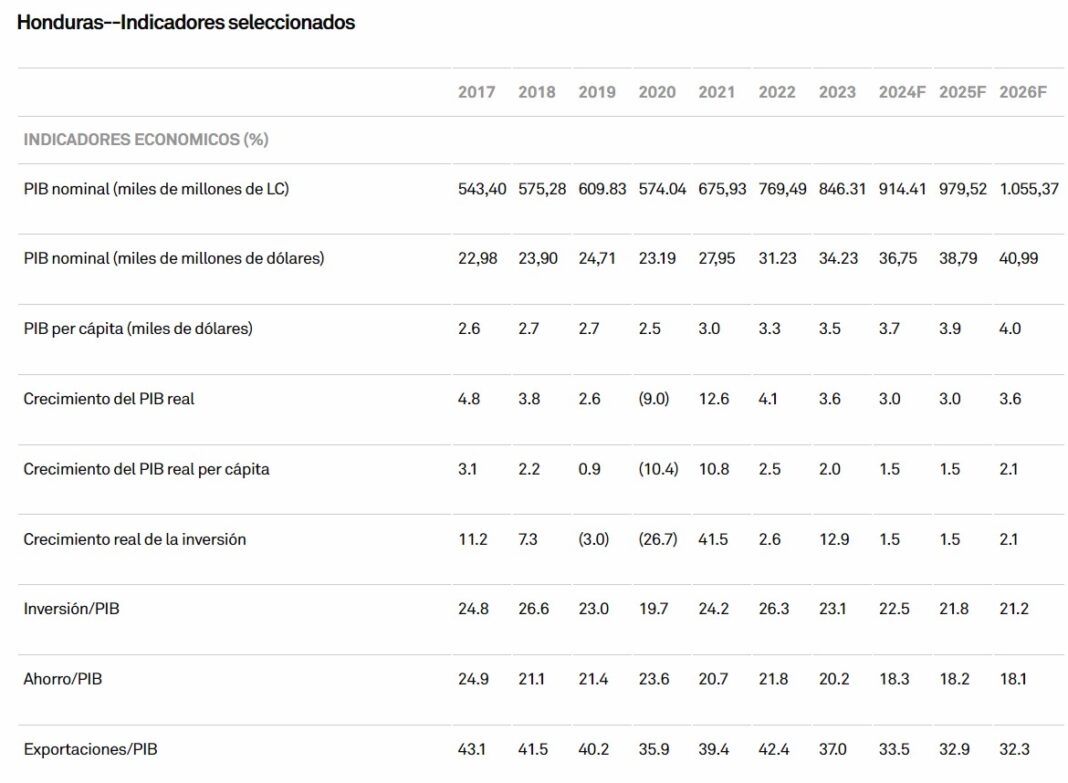Select the PIB nominal (millones de LC) row label

(x=156, y=188)
